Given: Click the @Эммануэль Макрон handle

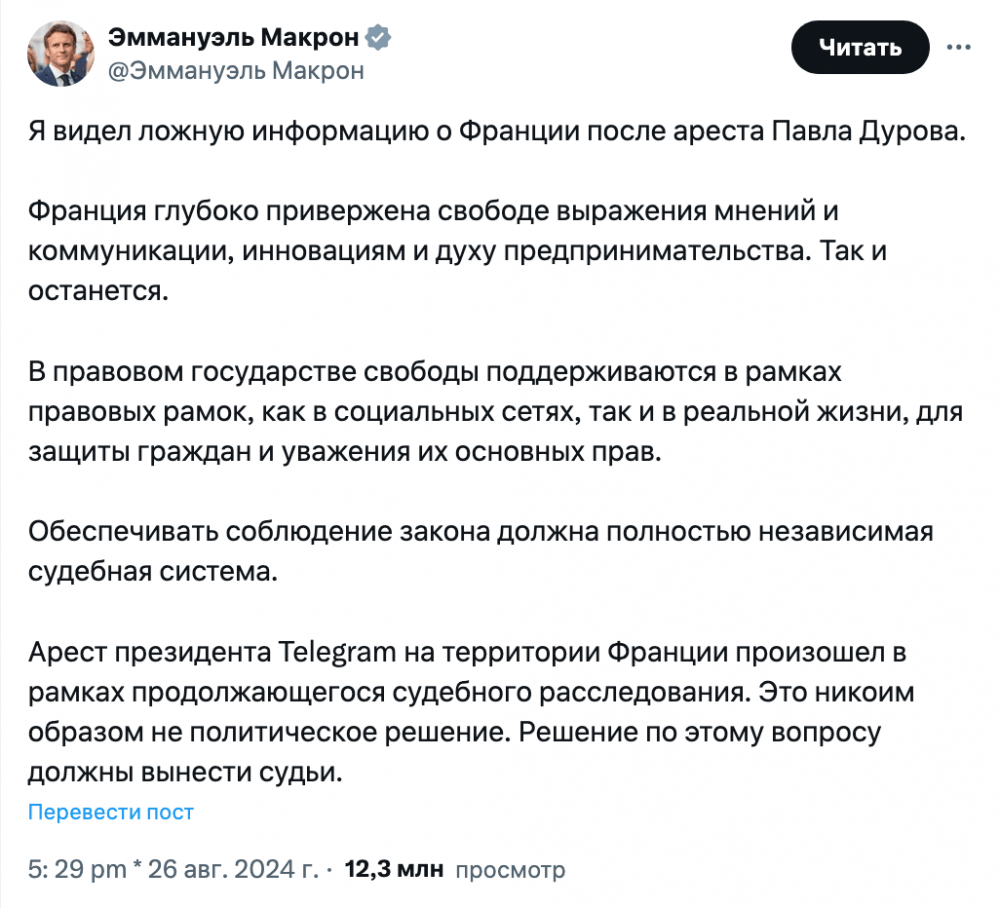Looking at the screenshot, I should pos(236,71).
